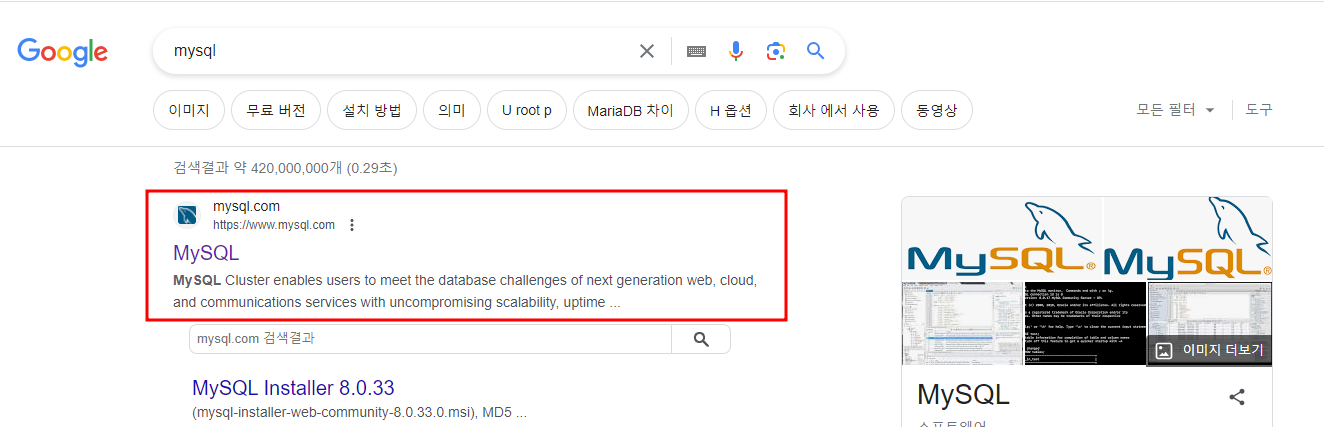The height and width of the screenshot is (427, 1324).
Task: Open the on-screen keyboard input tool
Action: (x=696, y=51)
